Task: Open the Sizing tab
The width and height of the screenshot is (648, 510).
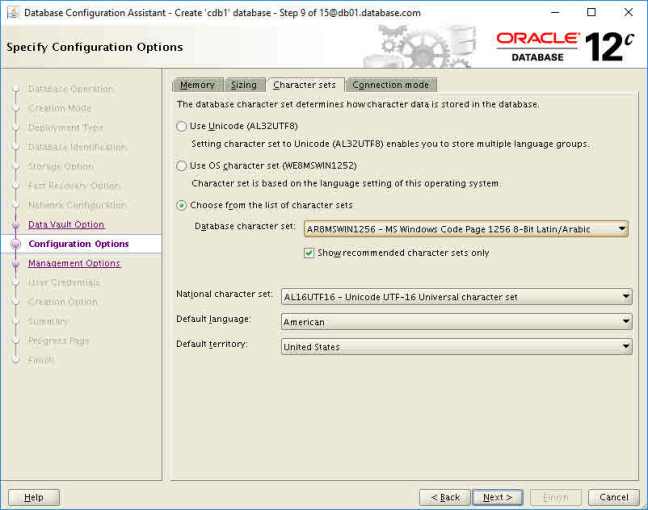Action: 243,85
